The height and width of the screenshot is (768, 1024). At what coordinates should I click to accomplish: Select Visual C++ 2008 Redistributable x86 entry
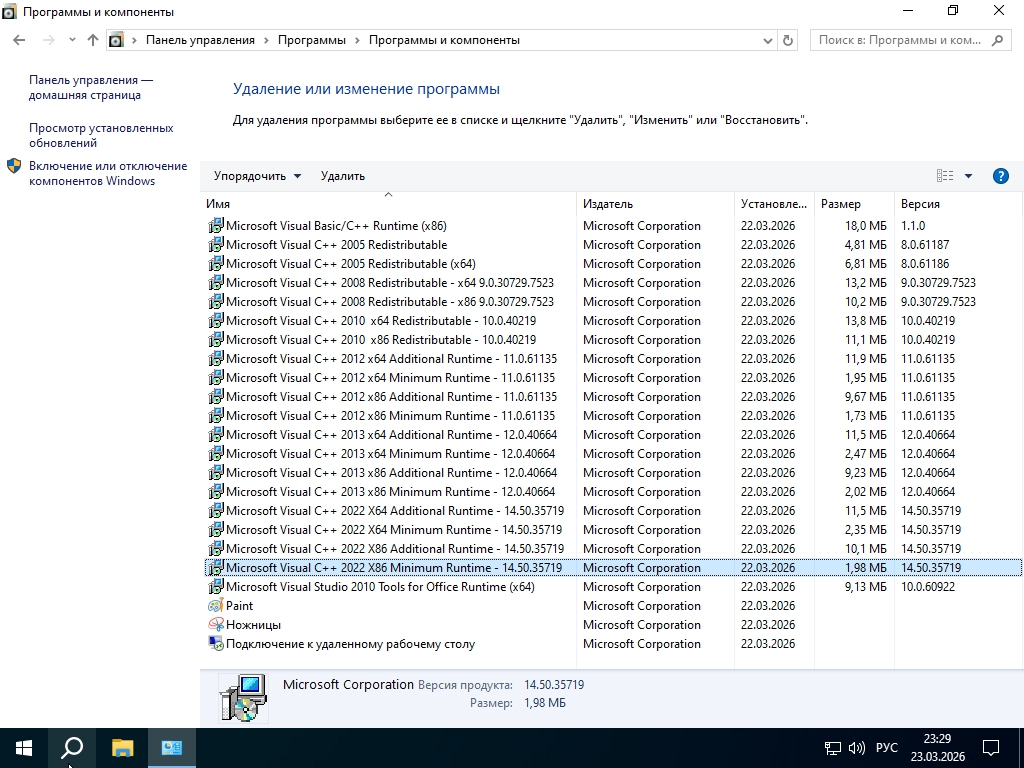pos(613,302)
